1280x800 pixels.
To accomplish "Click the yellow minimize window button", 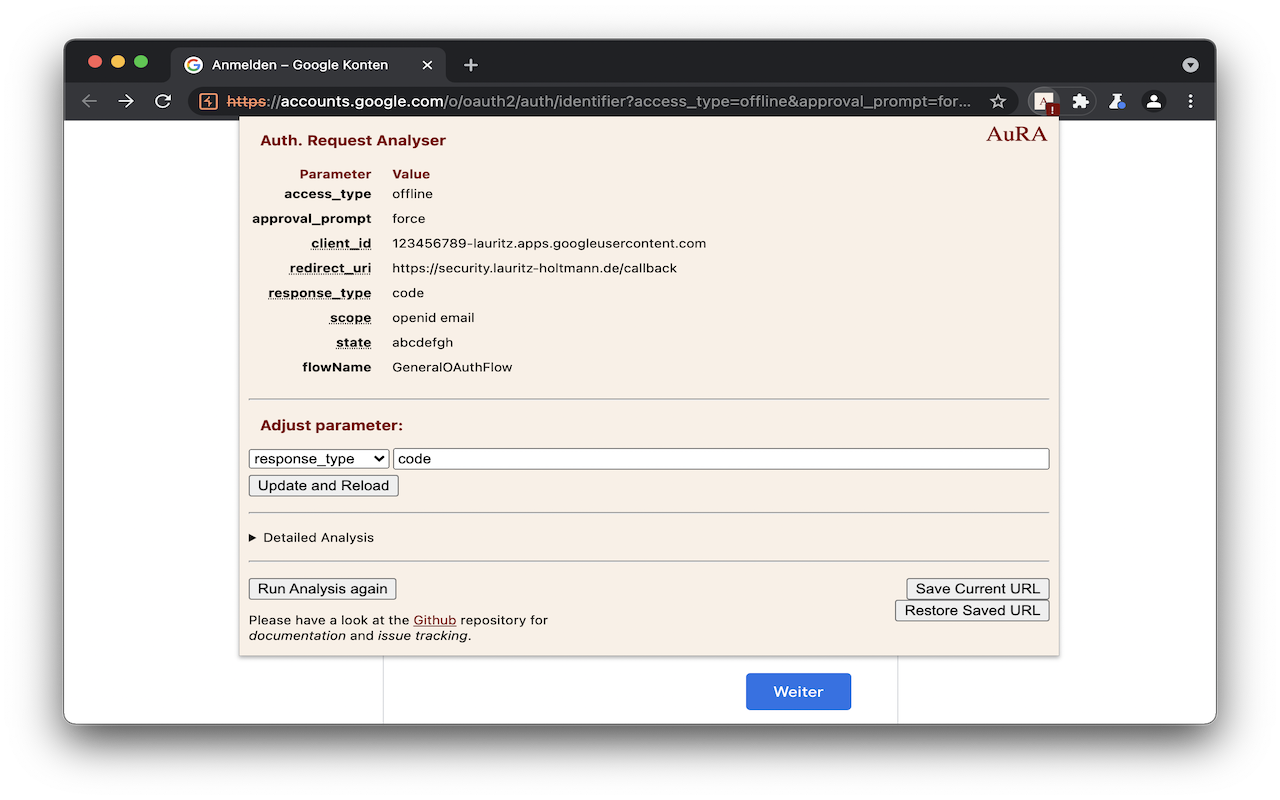I will [x=118, y=61].
